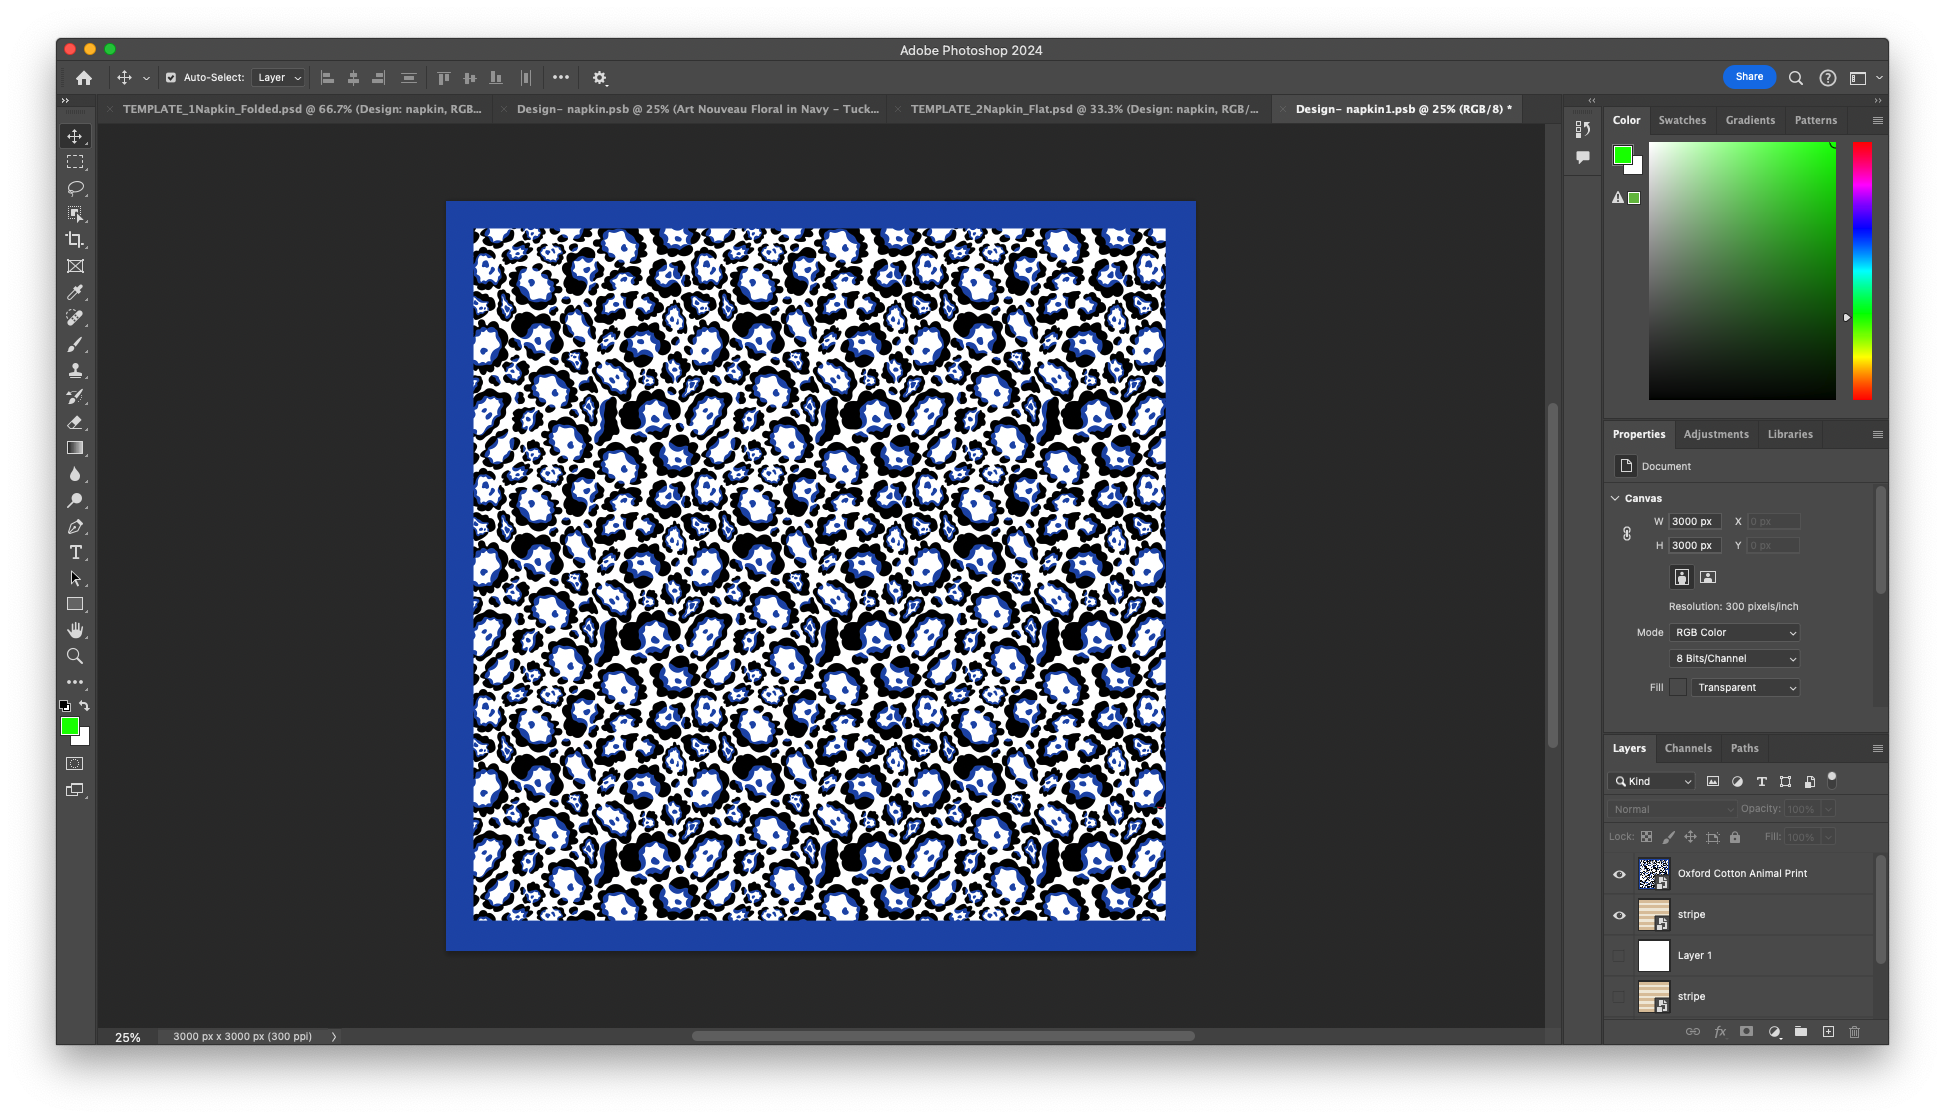Enable Lock transparent pixels
Screen dimensions: 1945x1119
[1647, 836]
